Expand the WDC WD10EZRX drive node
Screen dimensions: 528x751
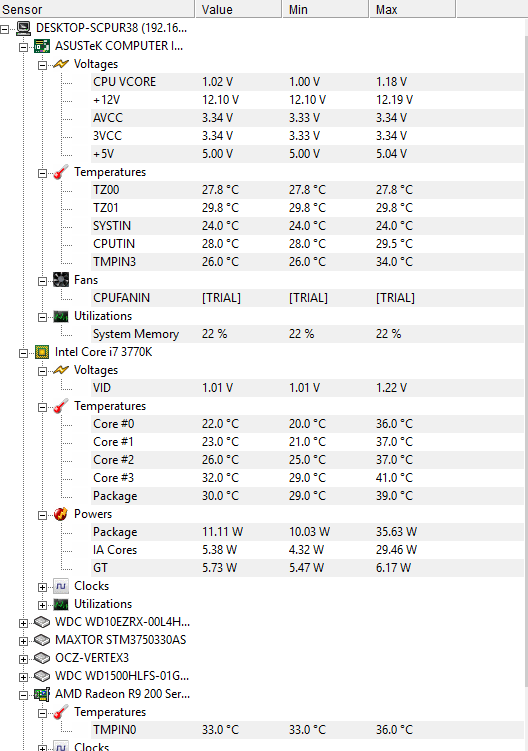pyautogui.click(x=23, y=624)
